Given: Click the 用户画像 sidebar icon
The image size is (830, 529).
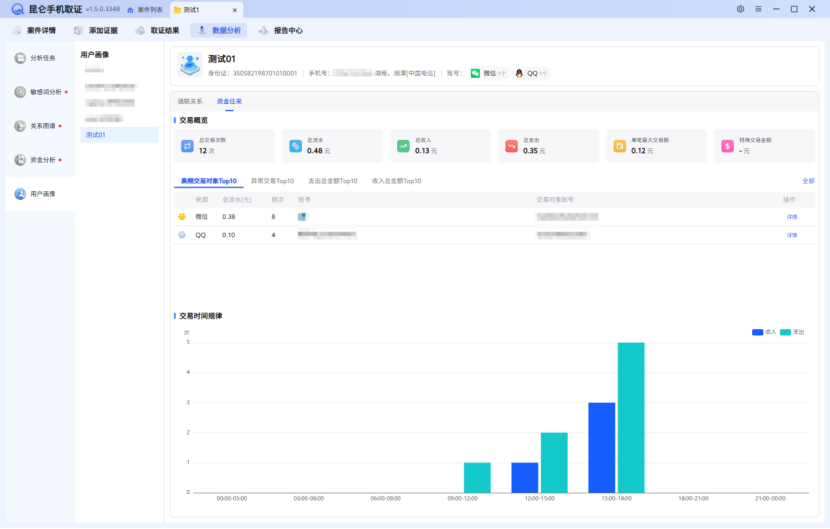Looking at the screenshot, I should tap(20, 194).
